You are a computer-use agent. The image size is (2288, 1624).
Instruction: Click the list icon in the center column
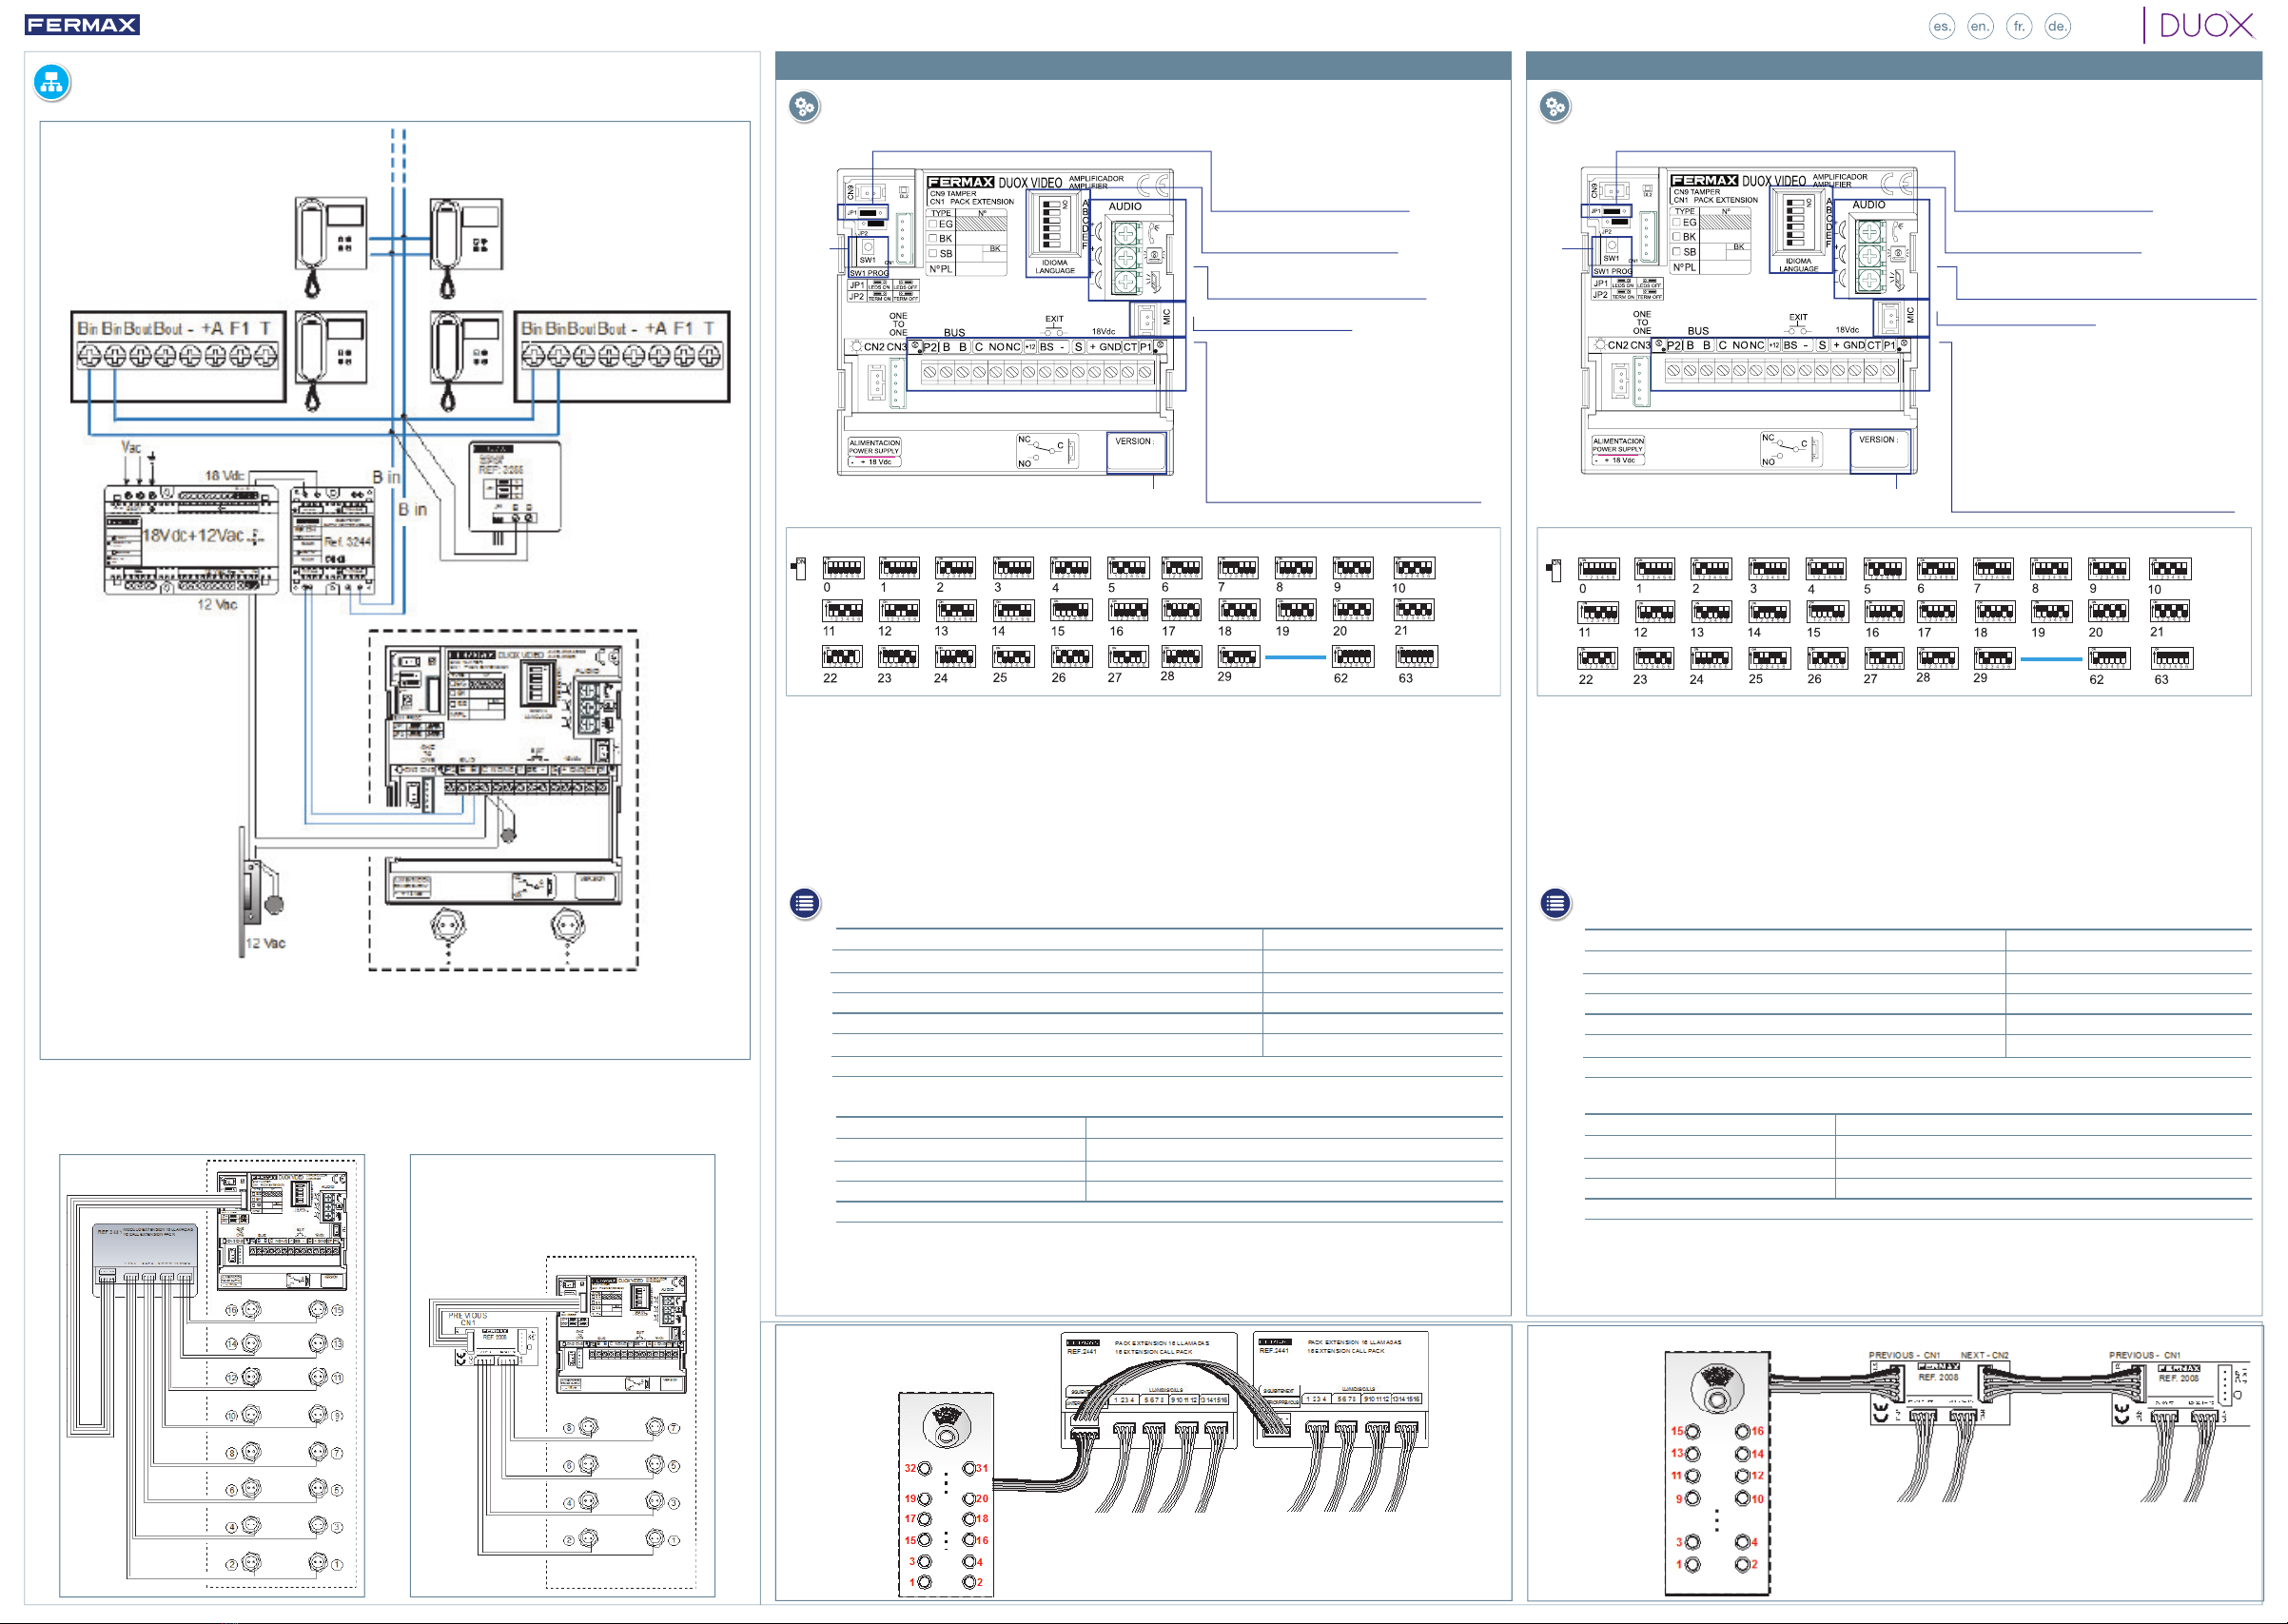tap(805, 903)
